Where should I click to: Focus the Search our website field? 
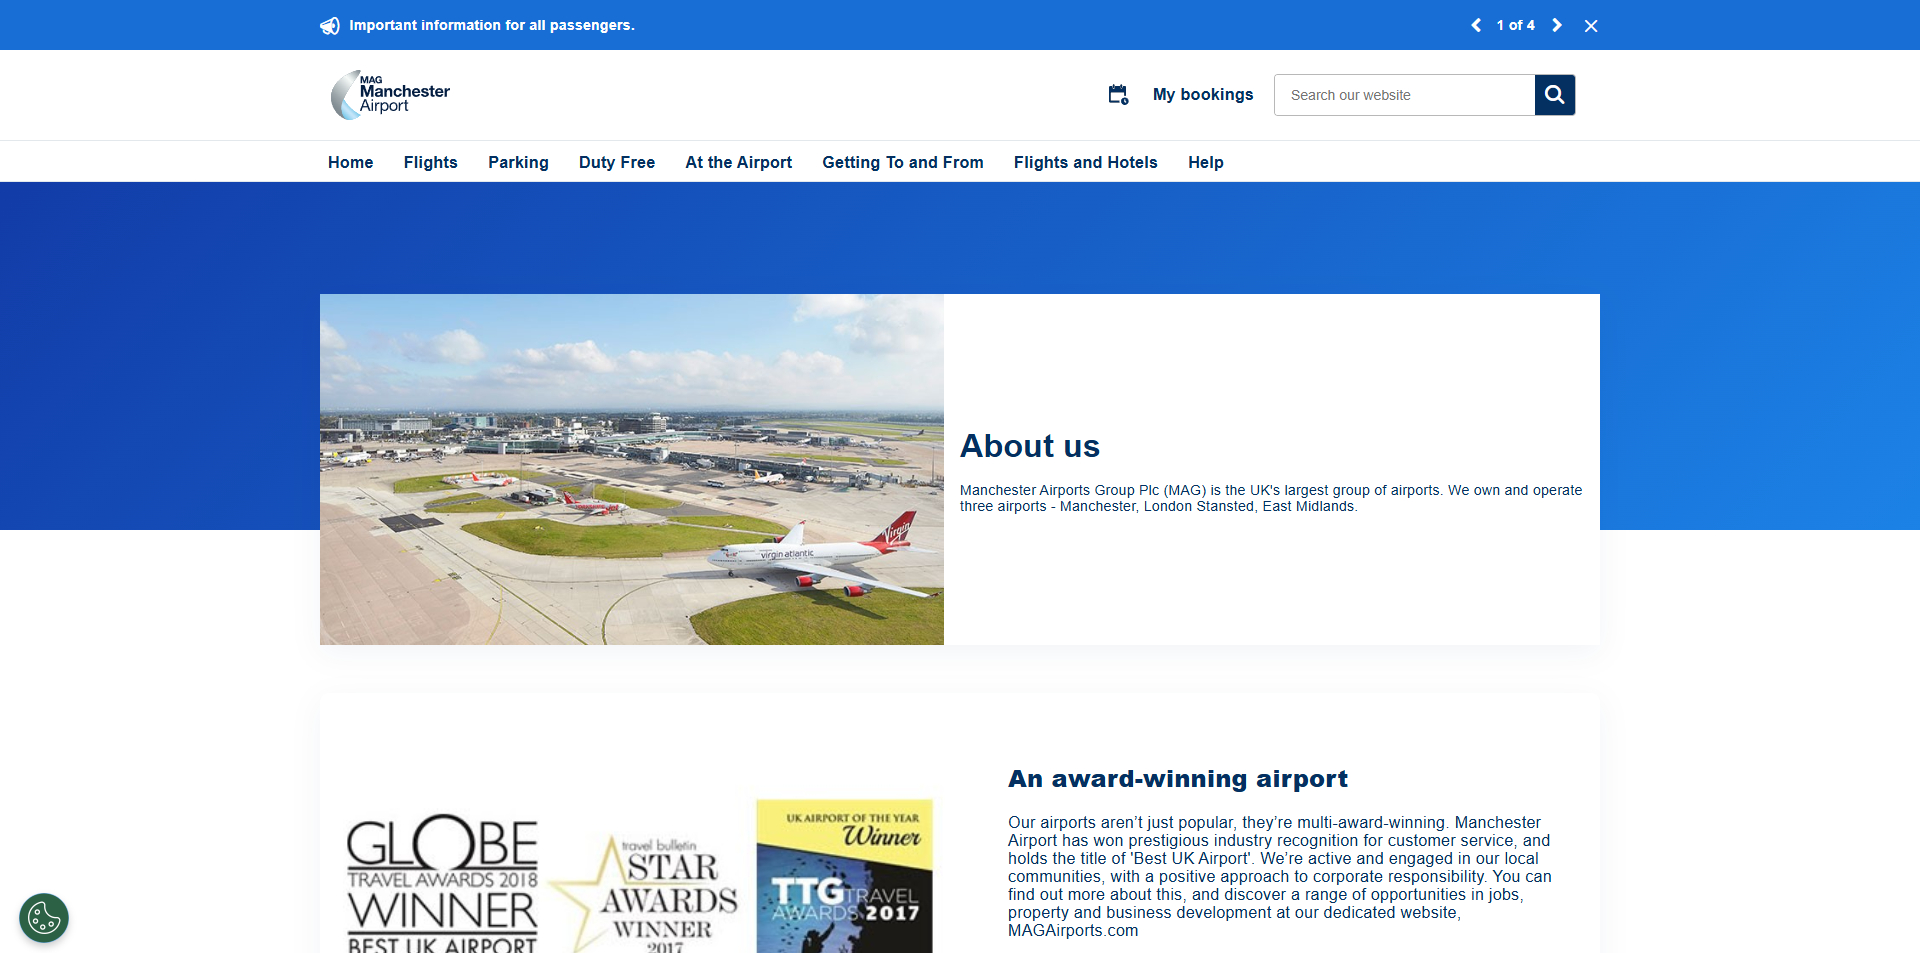click(x=1404, y=95)
